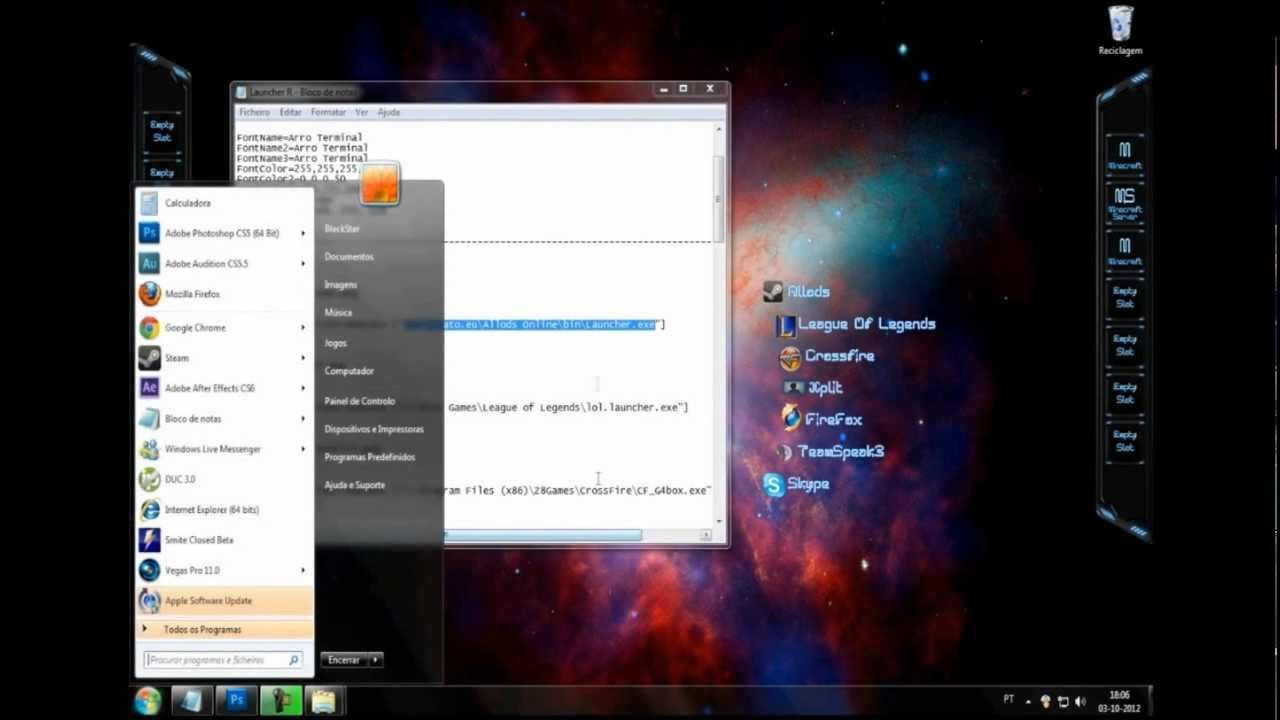This screenshot has width=1280, height=720.
Task: Launch Internet Explorer (64 bits)
Action: coord(224,509)
